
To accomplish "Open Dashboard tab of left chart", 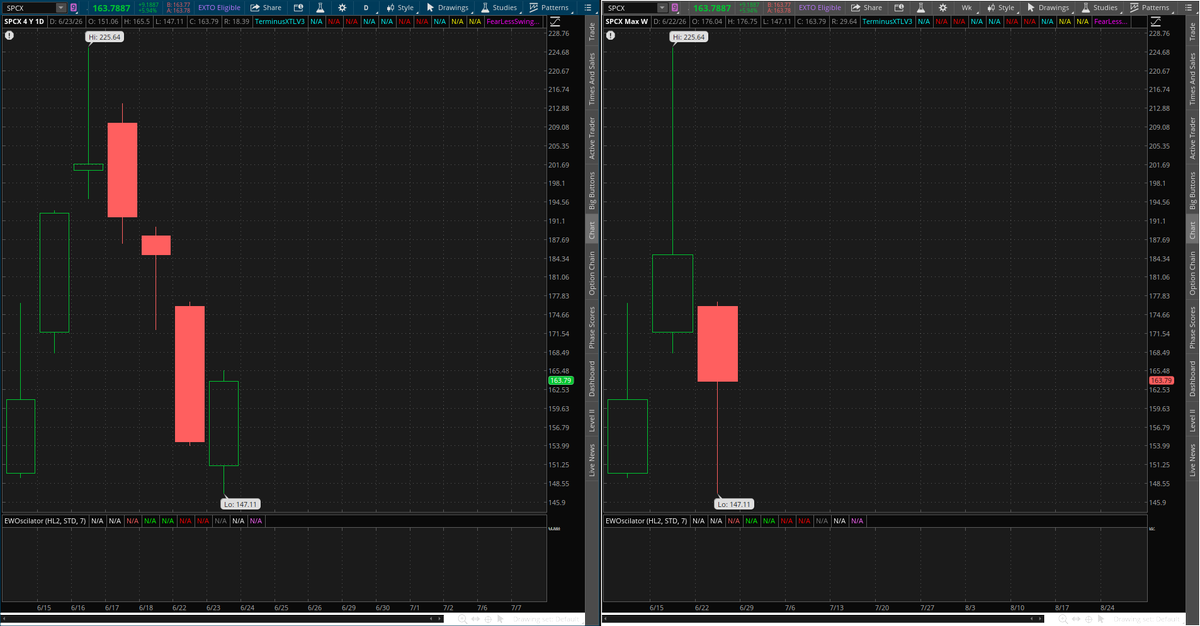I will coord(592,378).
